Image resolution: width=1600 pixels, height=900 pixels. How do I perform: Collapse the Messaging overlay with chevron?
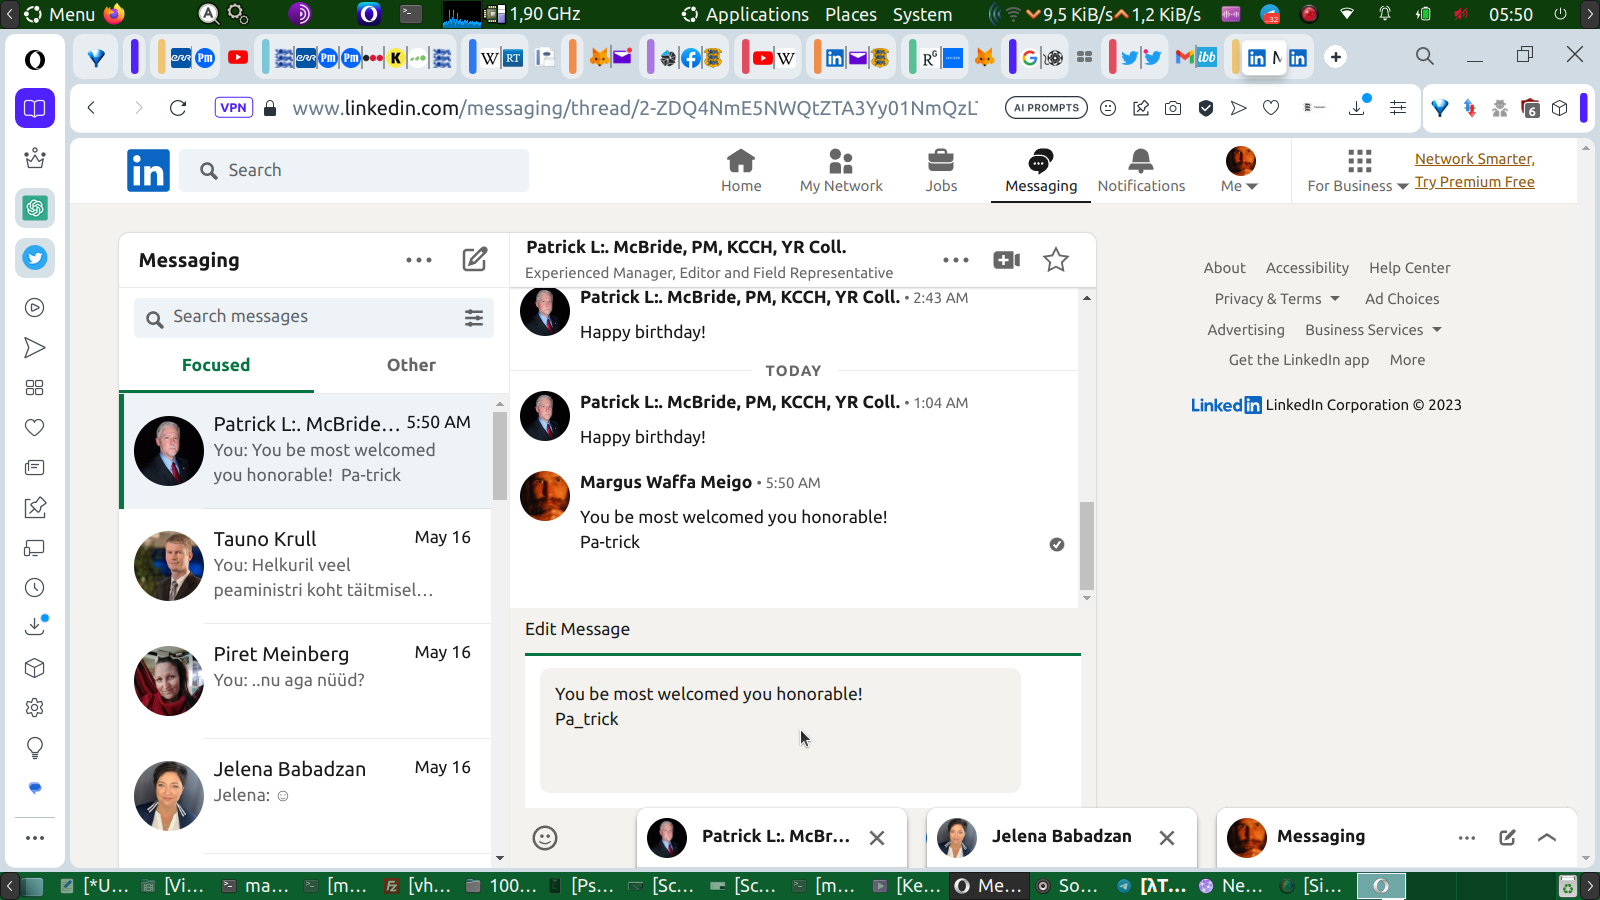[1547, 838]
